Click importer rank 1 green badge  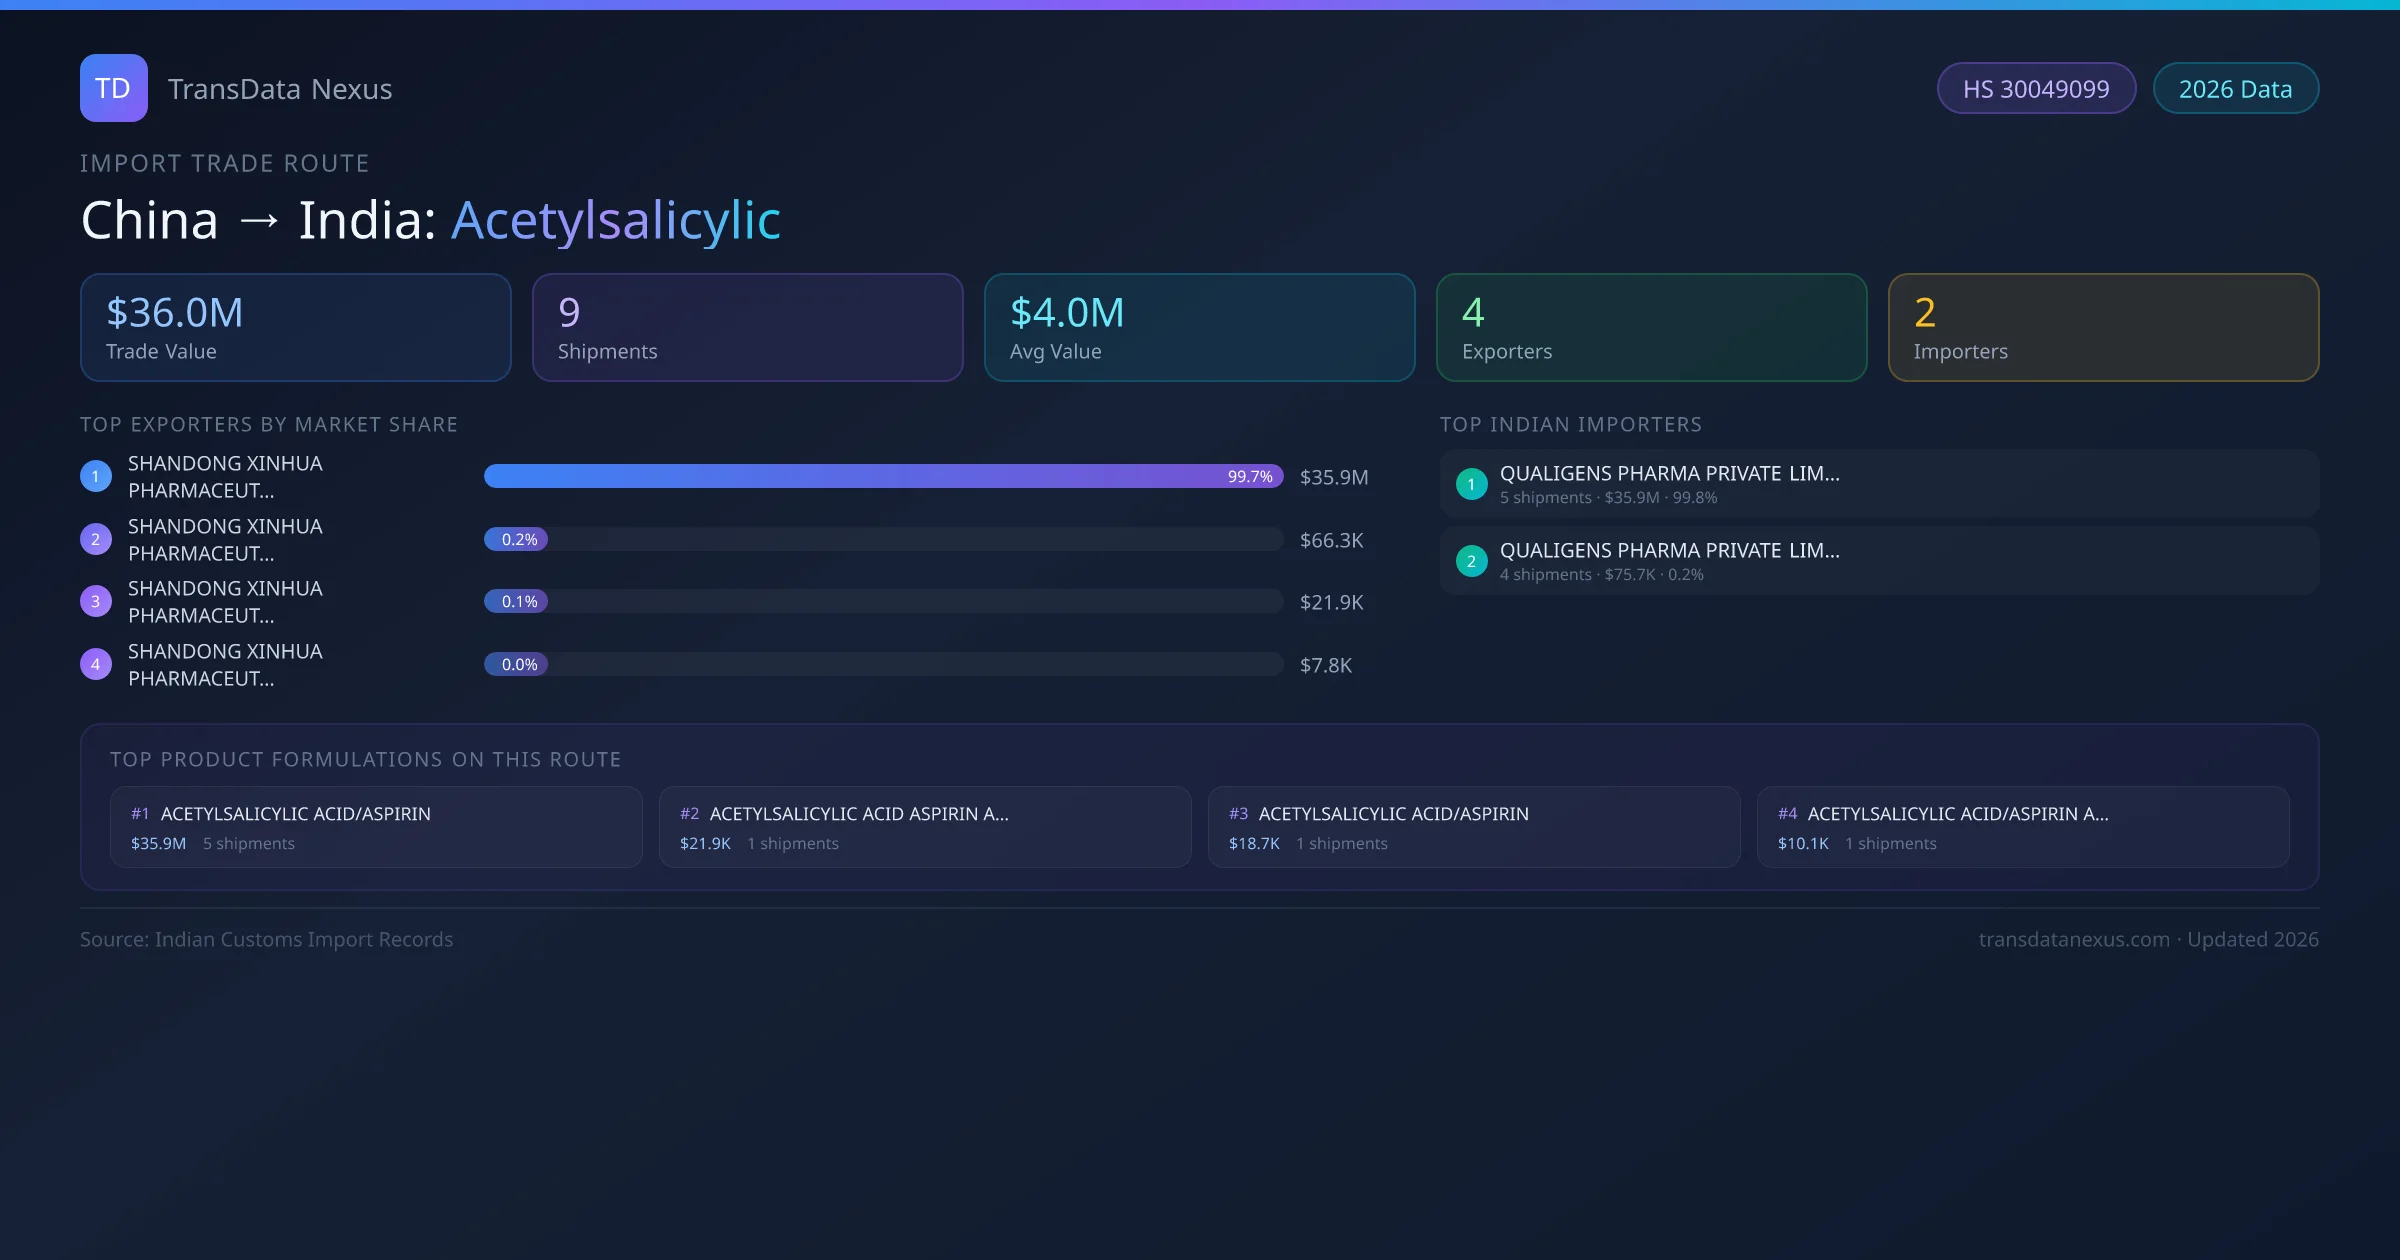[x=1471, y=484]
